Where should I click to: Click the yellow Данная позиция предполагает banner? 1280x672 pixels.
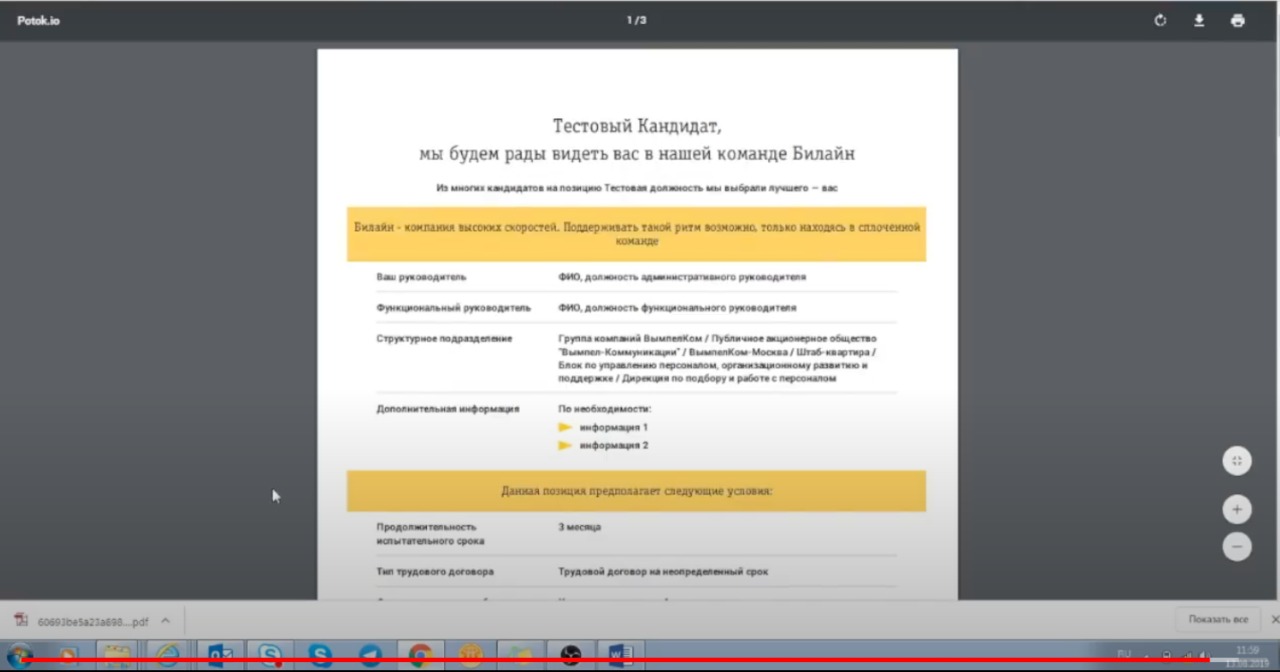click(636, 491)
